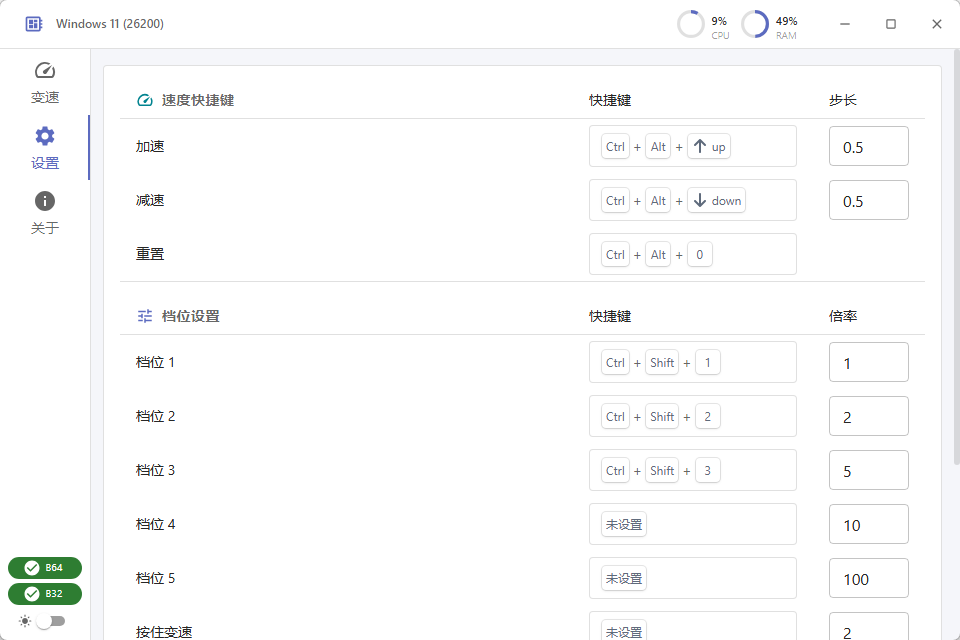The image size is (960, 640).
Task: Open the 关于 about page
Action: coord(45,213)
